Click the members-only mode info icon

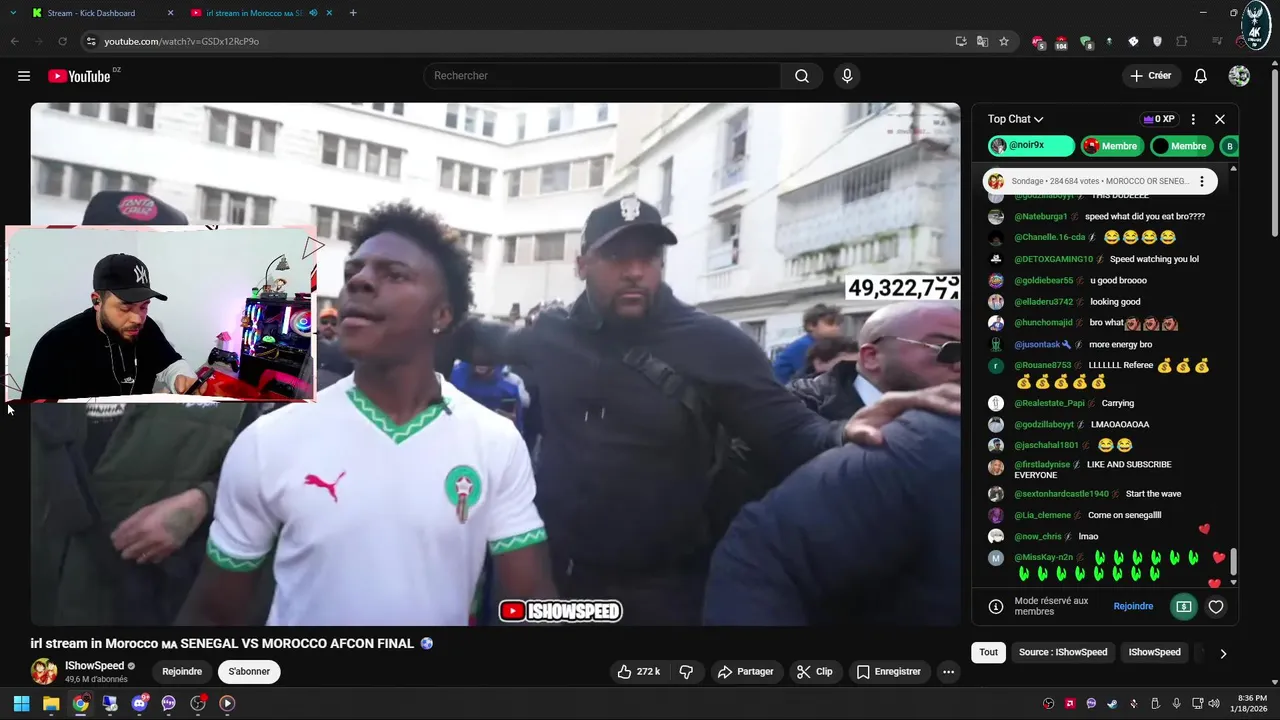996,606
